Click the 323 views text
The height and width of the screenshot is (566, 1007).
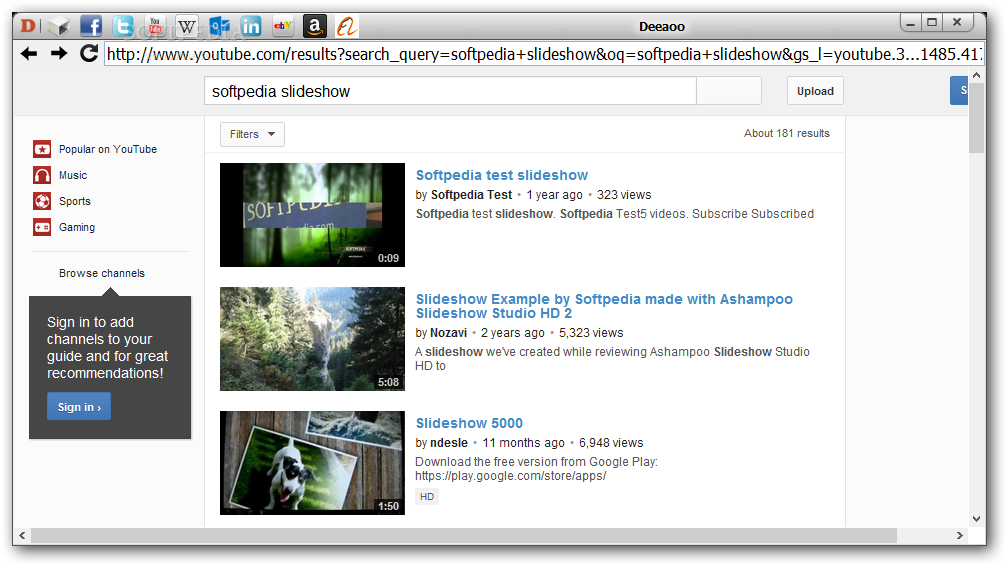624,195
